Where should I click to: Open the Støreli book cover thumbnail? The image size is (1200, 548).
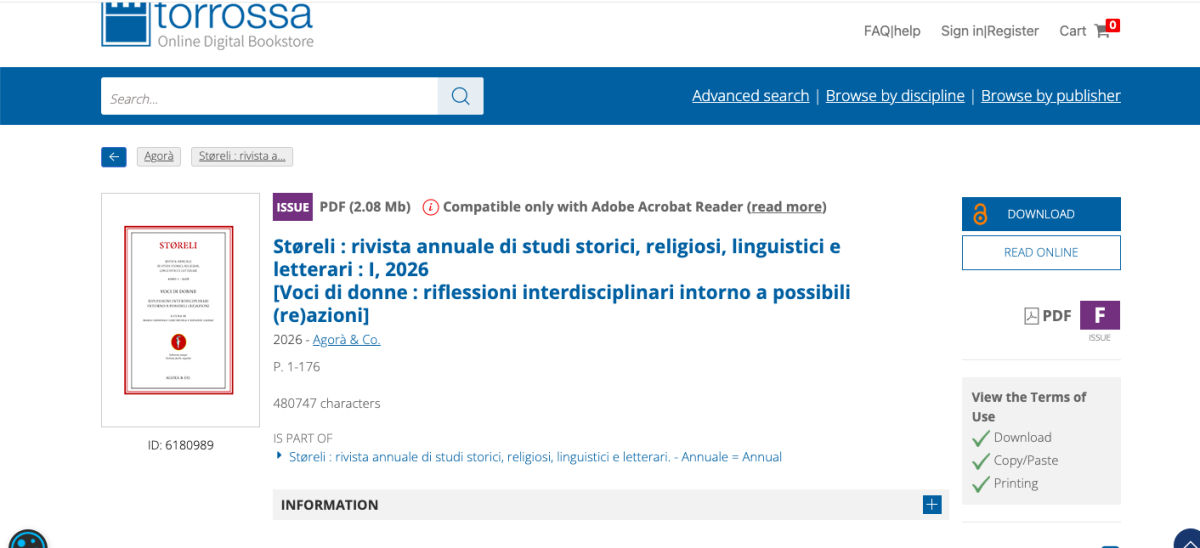click(179, 310)
